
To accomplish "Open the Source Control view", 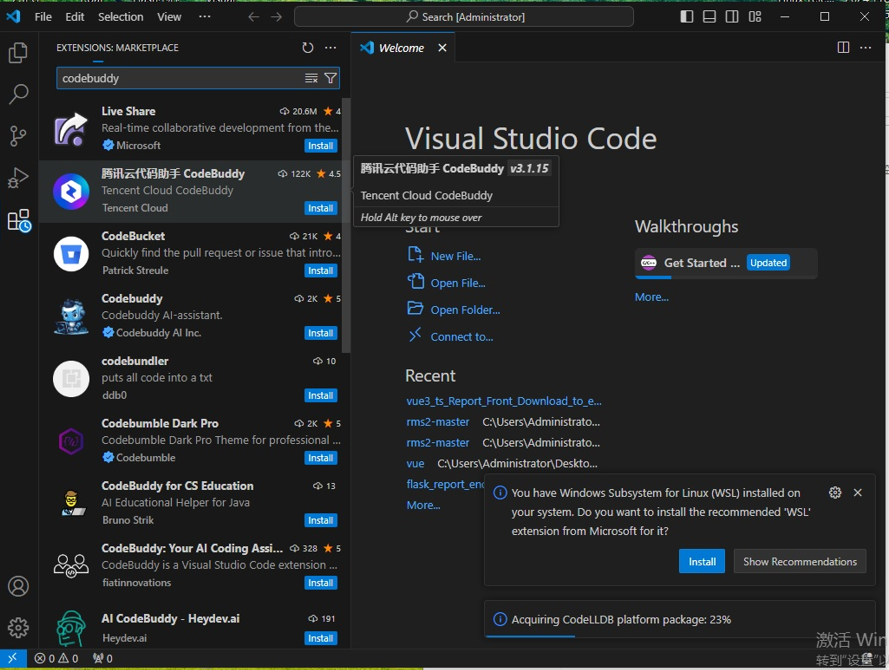I will pos(18,136).
